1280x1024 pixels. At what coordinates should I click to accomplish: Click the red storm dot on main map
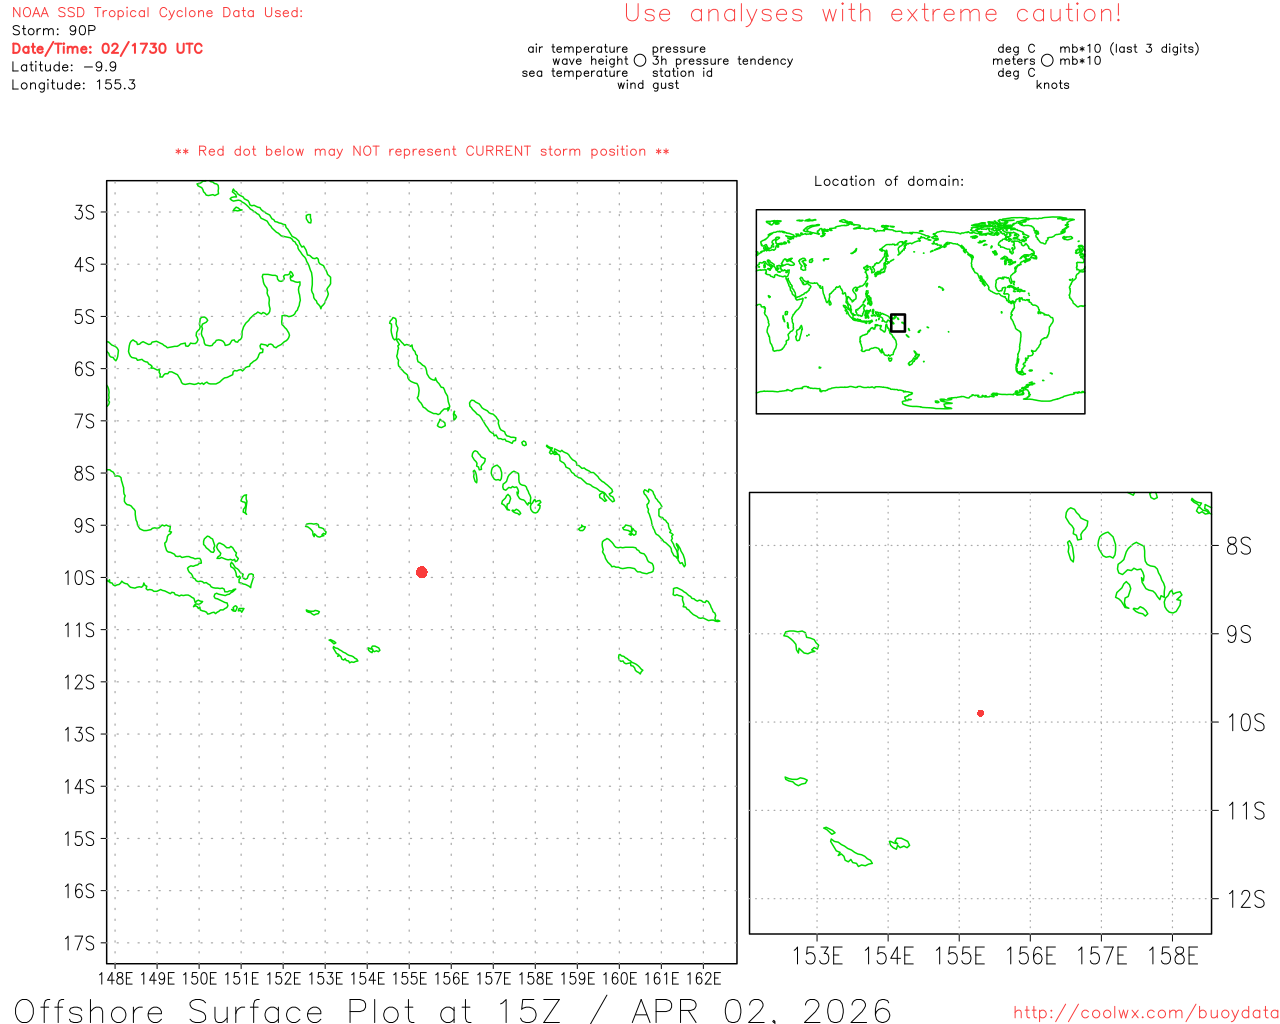422,572
